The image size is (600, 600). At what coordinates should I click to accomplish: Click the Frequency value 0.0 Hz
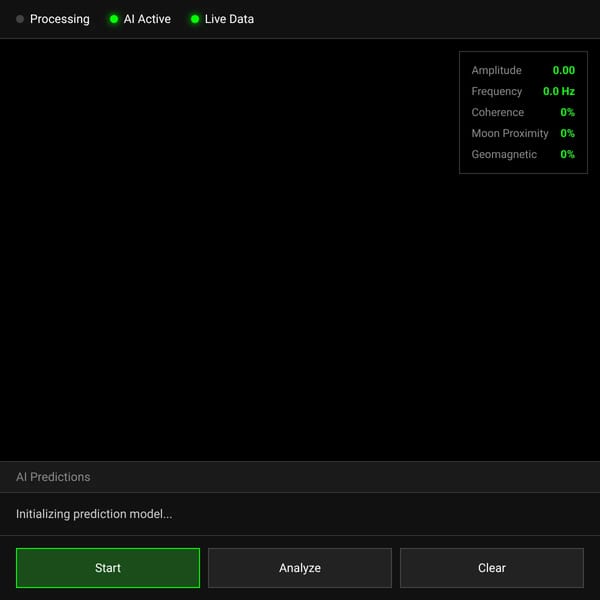559,91
